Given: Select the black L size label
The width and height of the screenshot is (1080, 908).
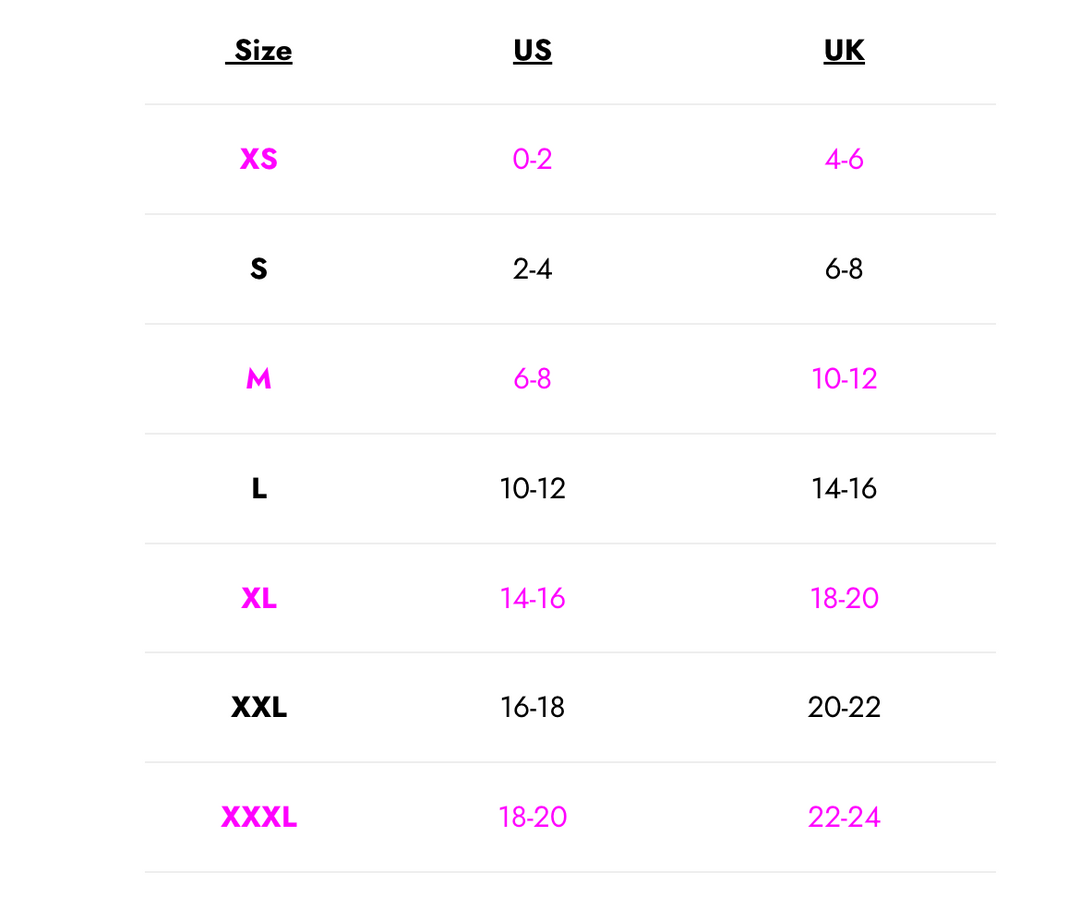Looking at the screenshot, I should coord(259,489).
